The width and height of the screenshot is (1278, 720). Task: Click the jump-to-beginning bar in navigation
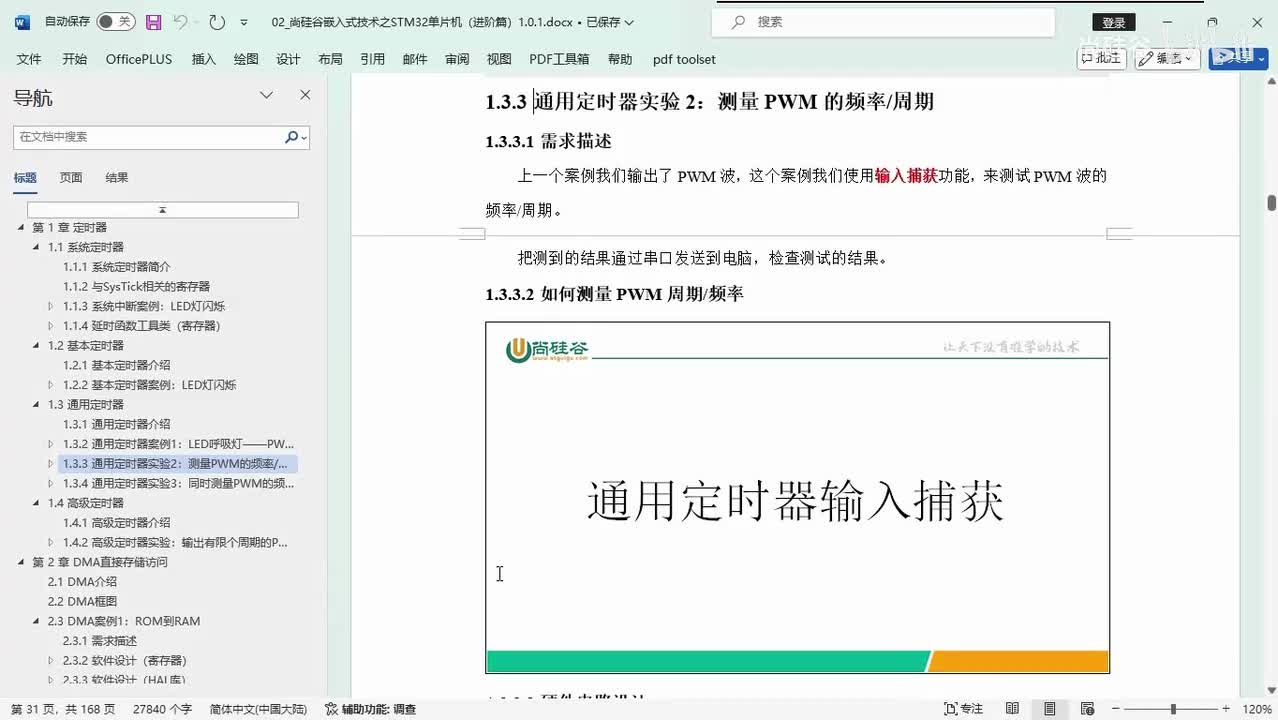tap(162, 210)
